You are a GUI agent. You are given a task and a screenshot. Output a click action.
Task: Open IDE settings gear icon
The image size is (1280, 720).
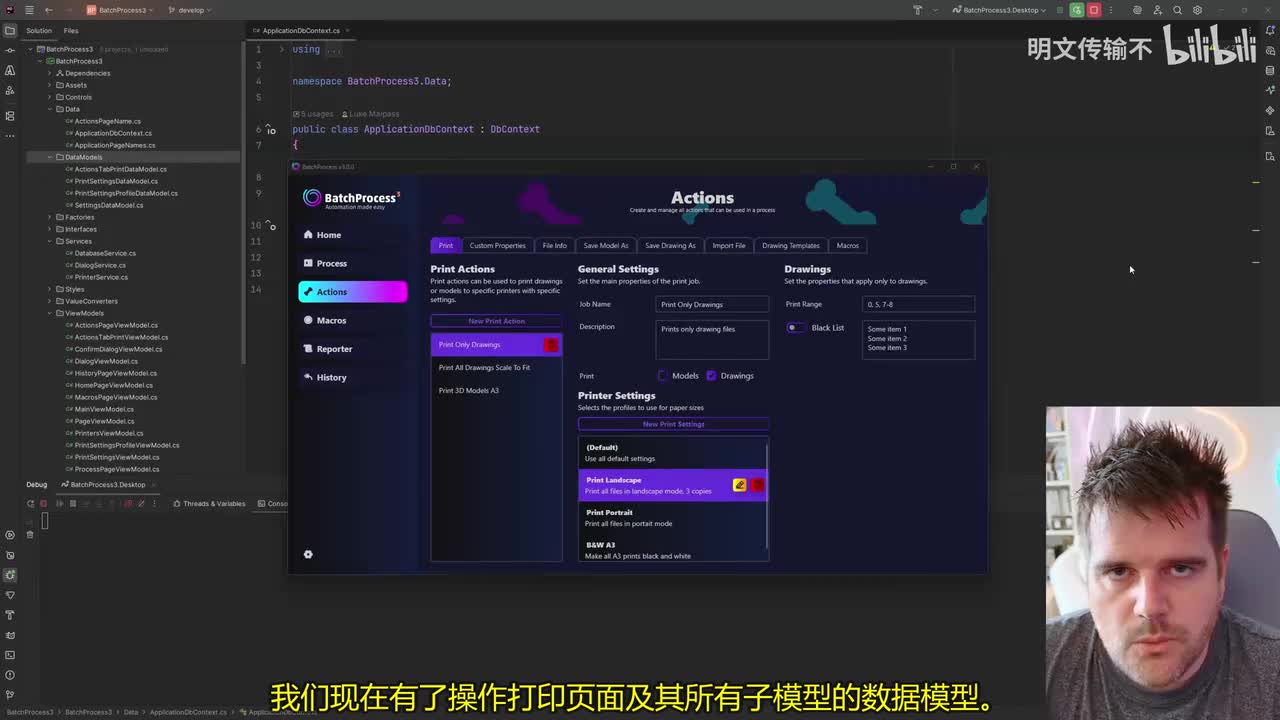click(1197, 10)
